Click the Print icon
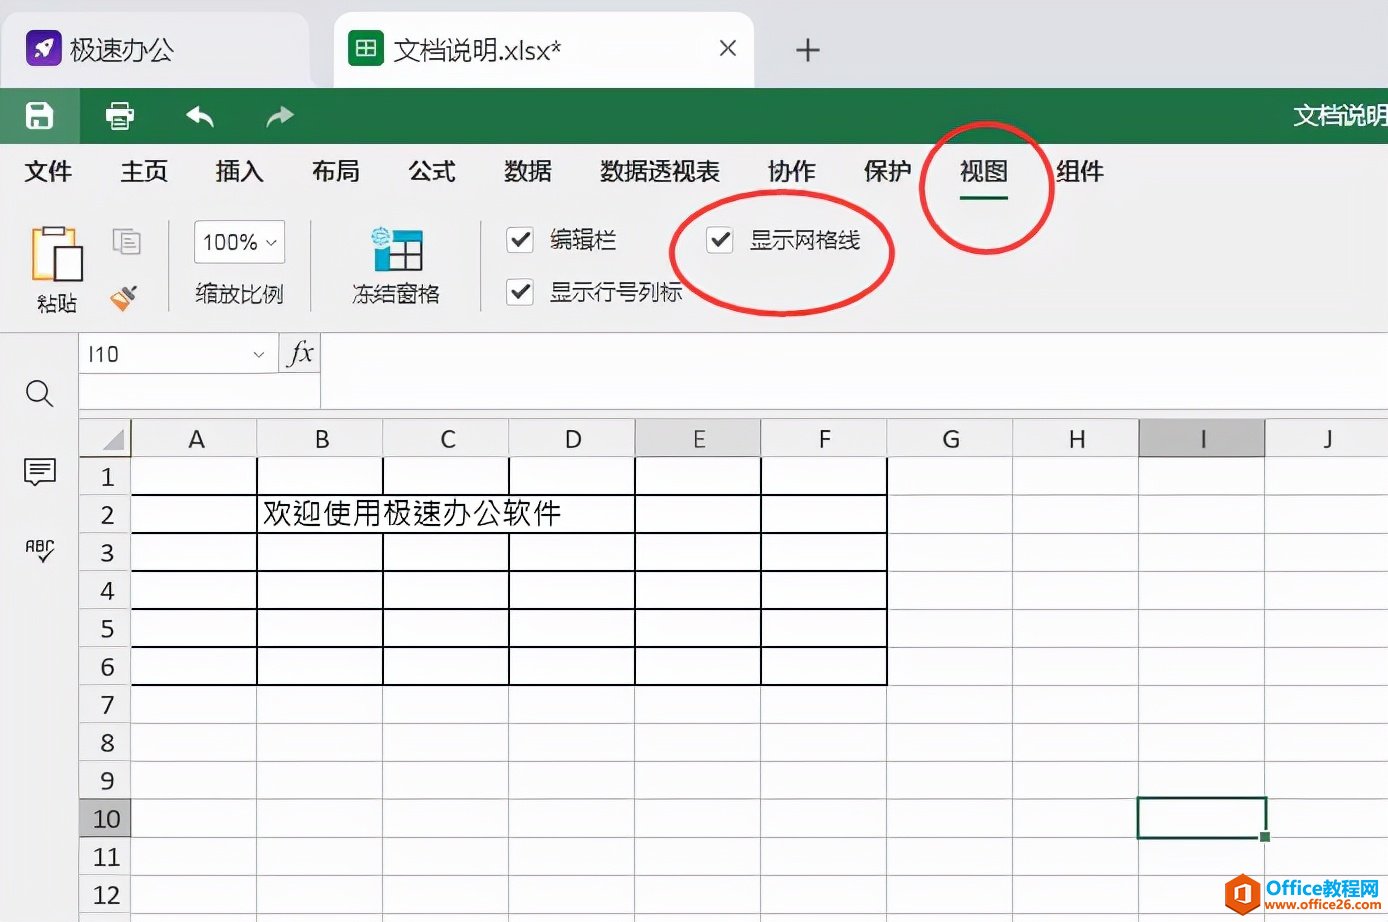 119,115
